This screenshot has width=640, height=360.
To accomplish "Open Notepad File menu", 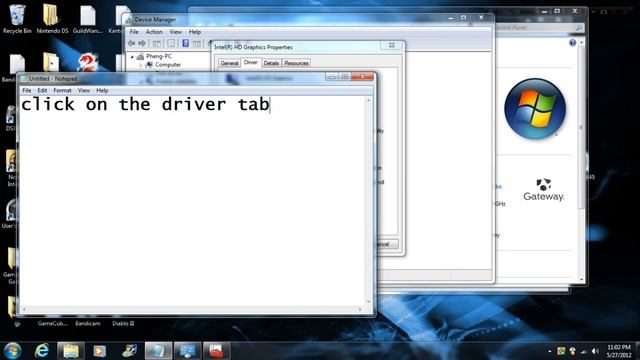I will click(27, 90).
